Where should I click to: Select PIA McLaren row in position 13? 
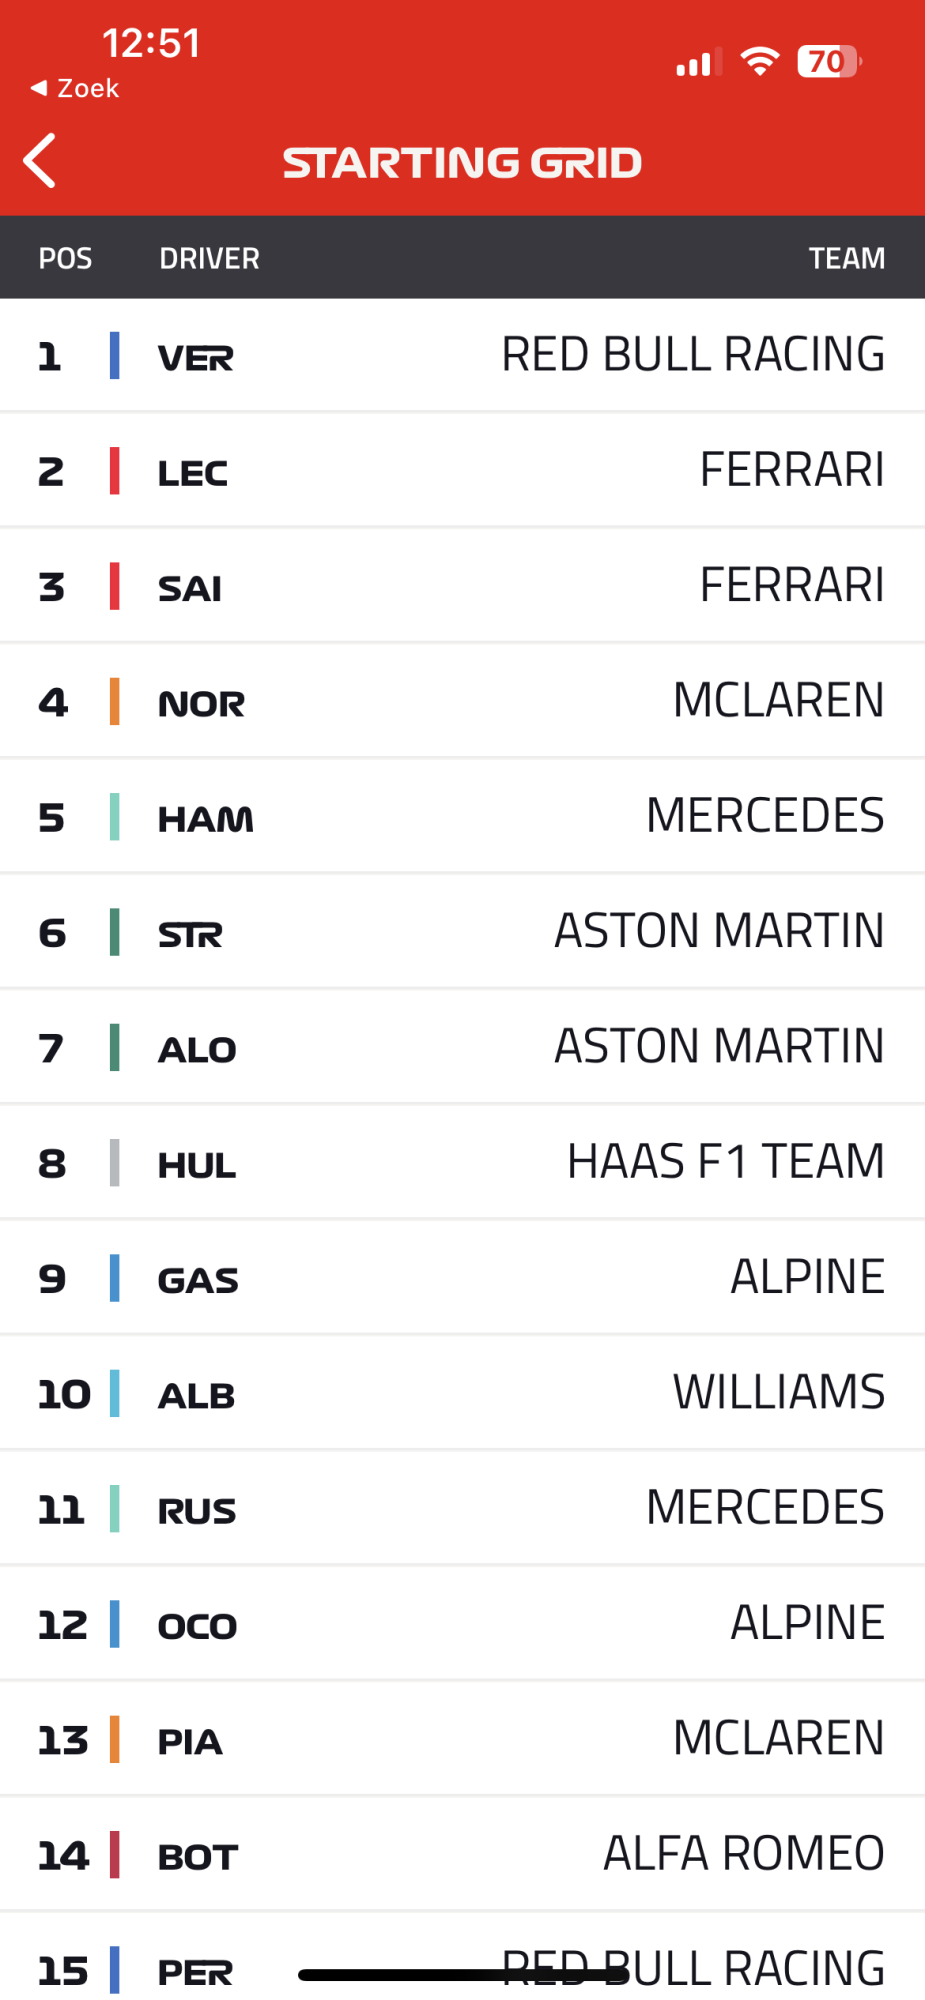click(462, 1740)
